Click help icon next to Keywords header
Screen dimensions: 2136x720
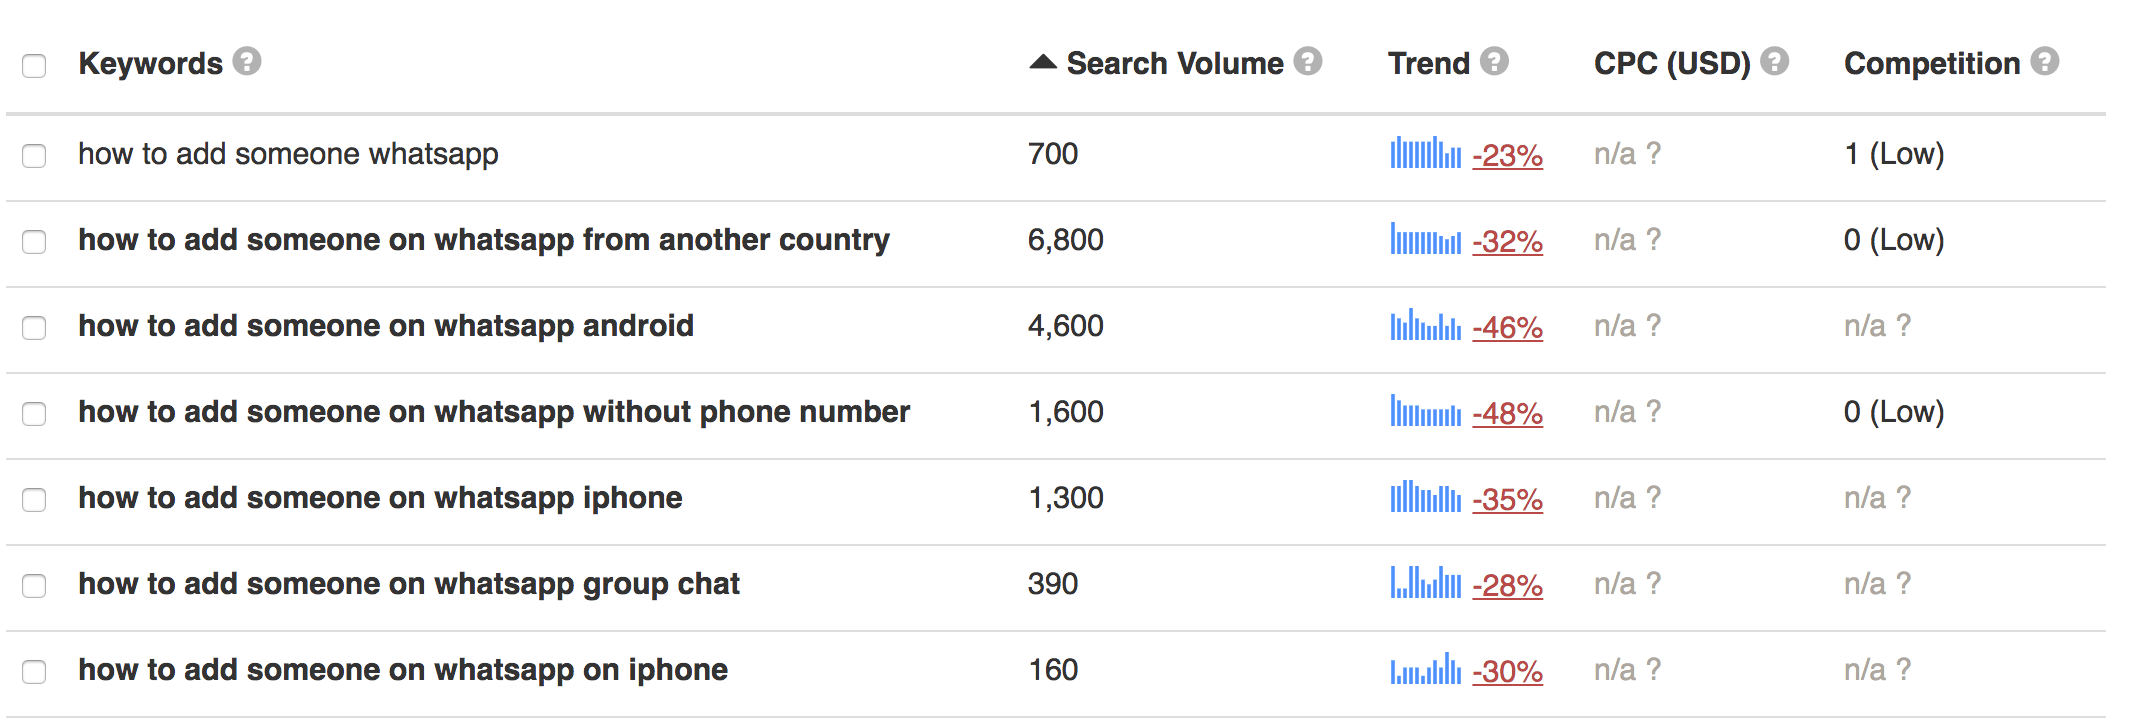click(x=247, y=62)
